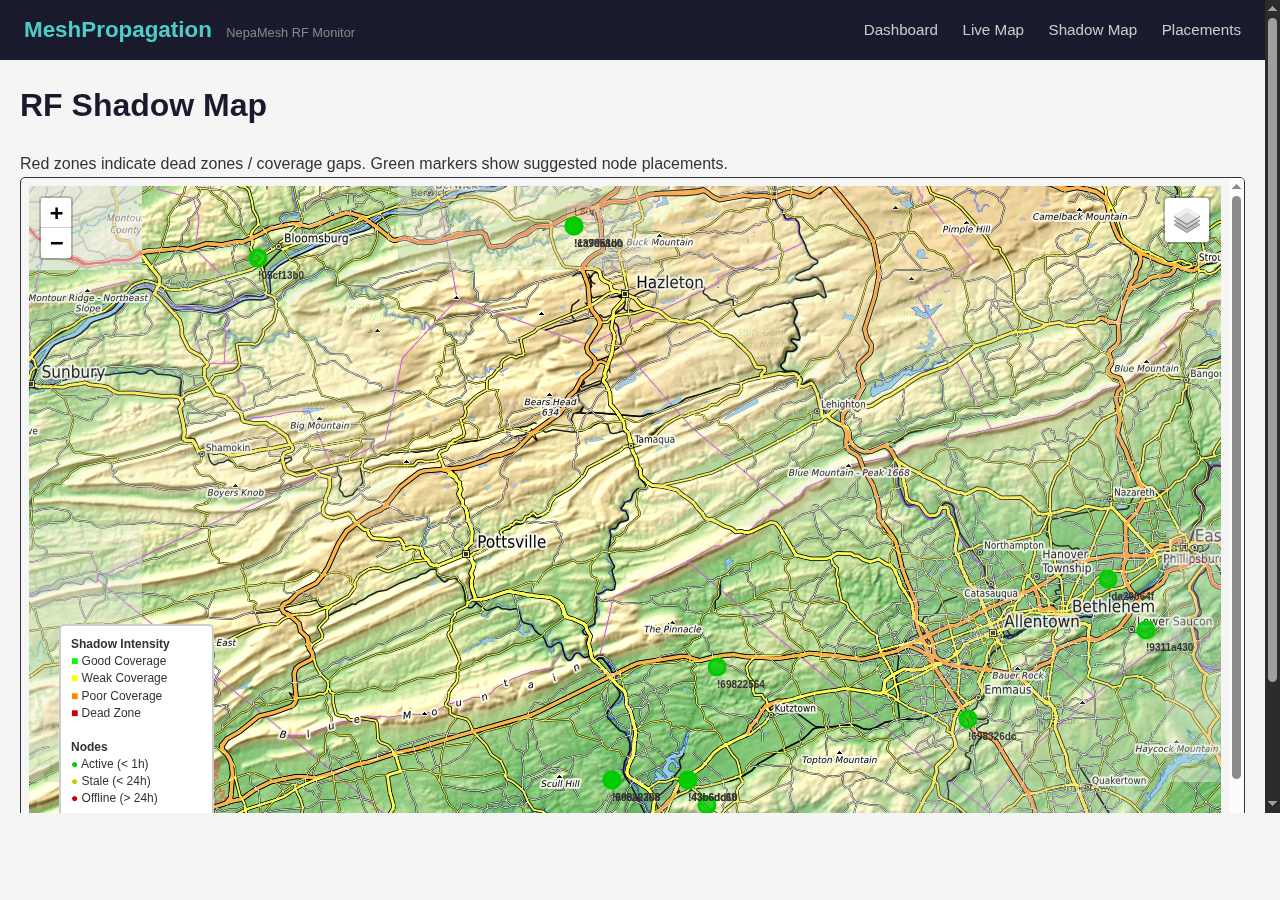Click the Poor Coverage legend entry
Image resolution: width=1280 pixels, height=900 pixels.
(x=117, y=696)
